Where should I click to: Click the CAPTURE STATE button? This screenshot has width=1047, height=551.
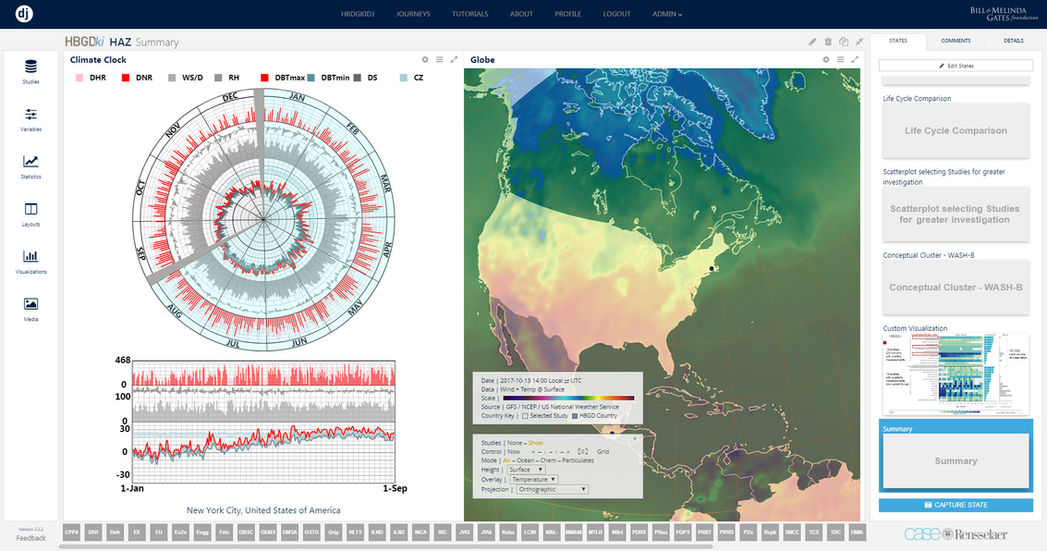point(956,505)
